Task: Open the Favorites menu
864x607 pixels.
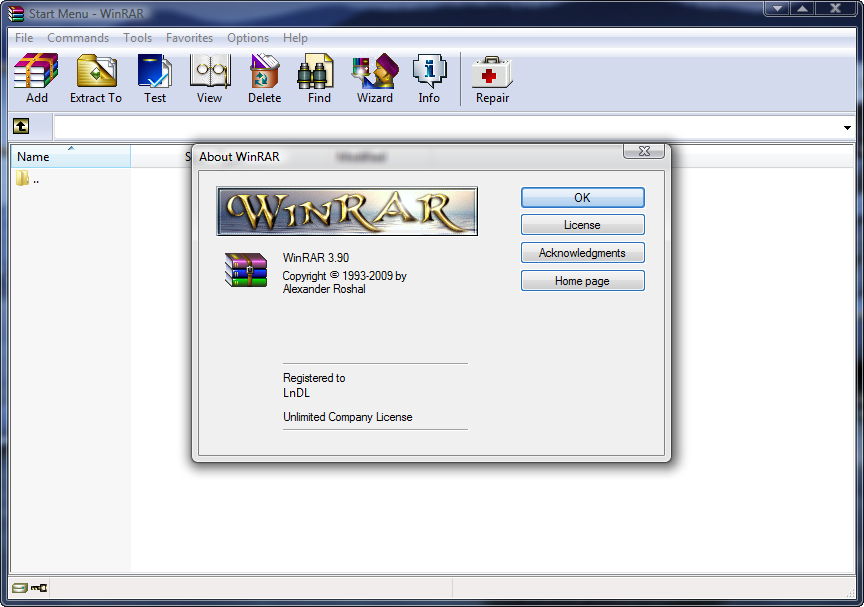Action: [x=190, y=37]
